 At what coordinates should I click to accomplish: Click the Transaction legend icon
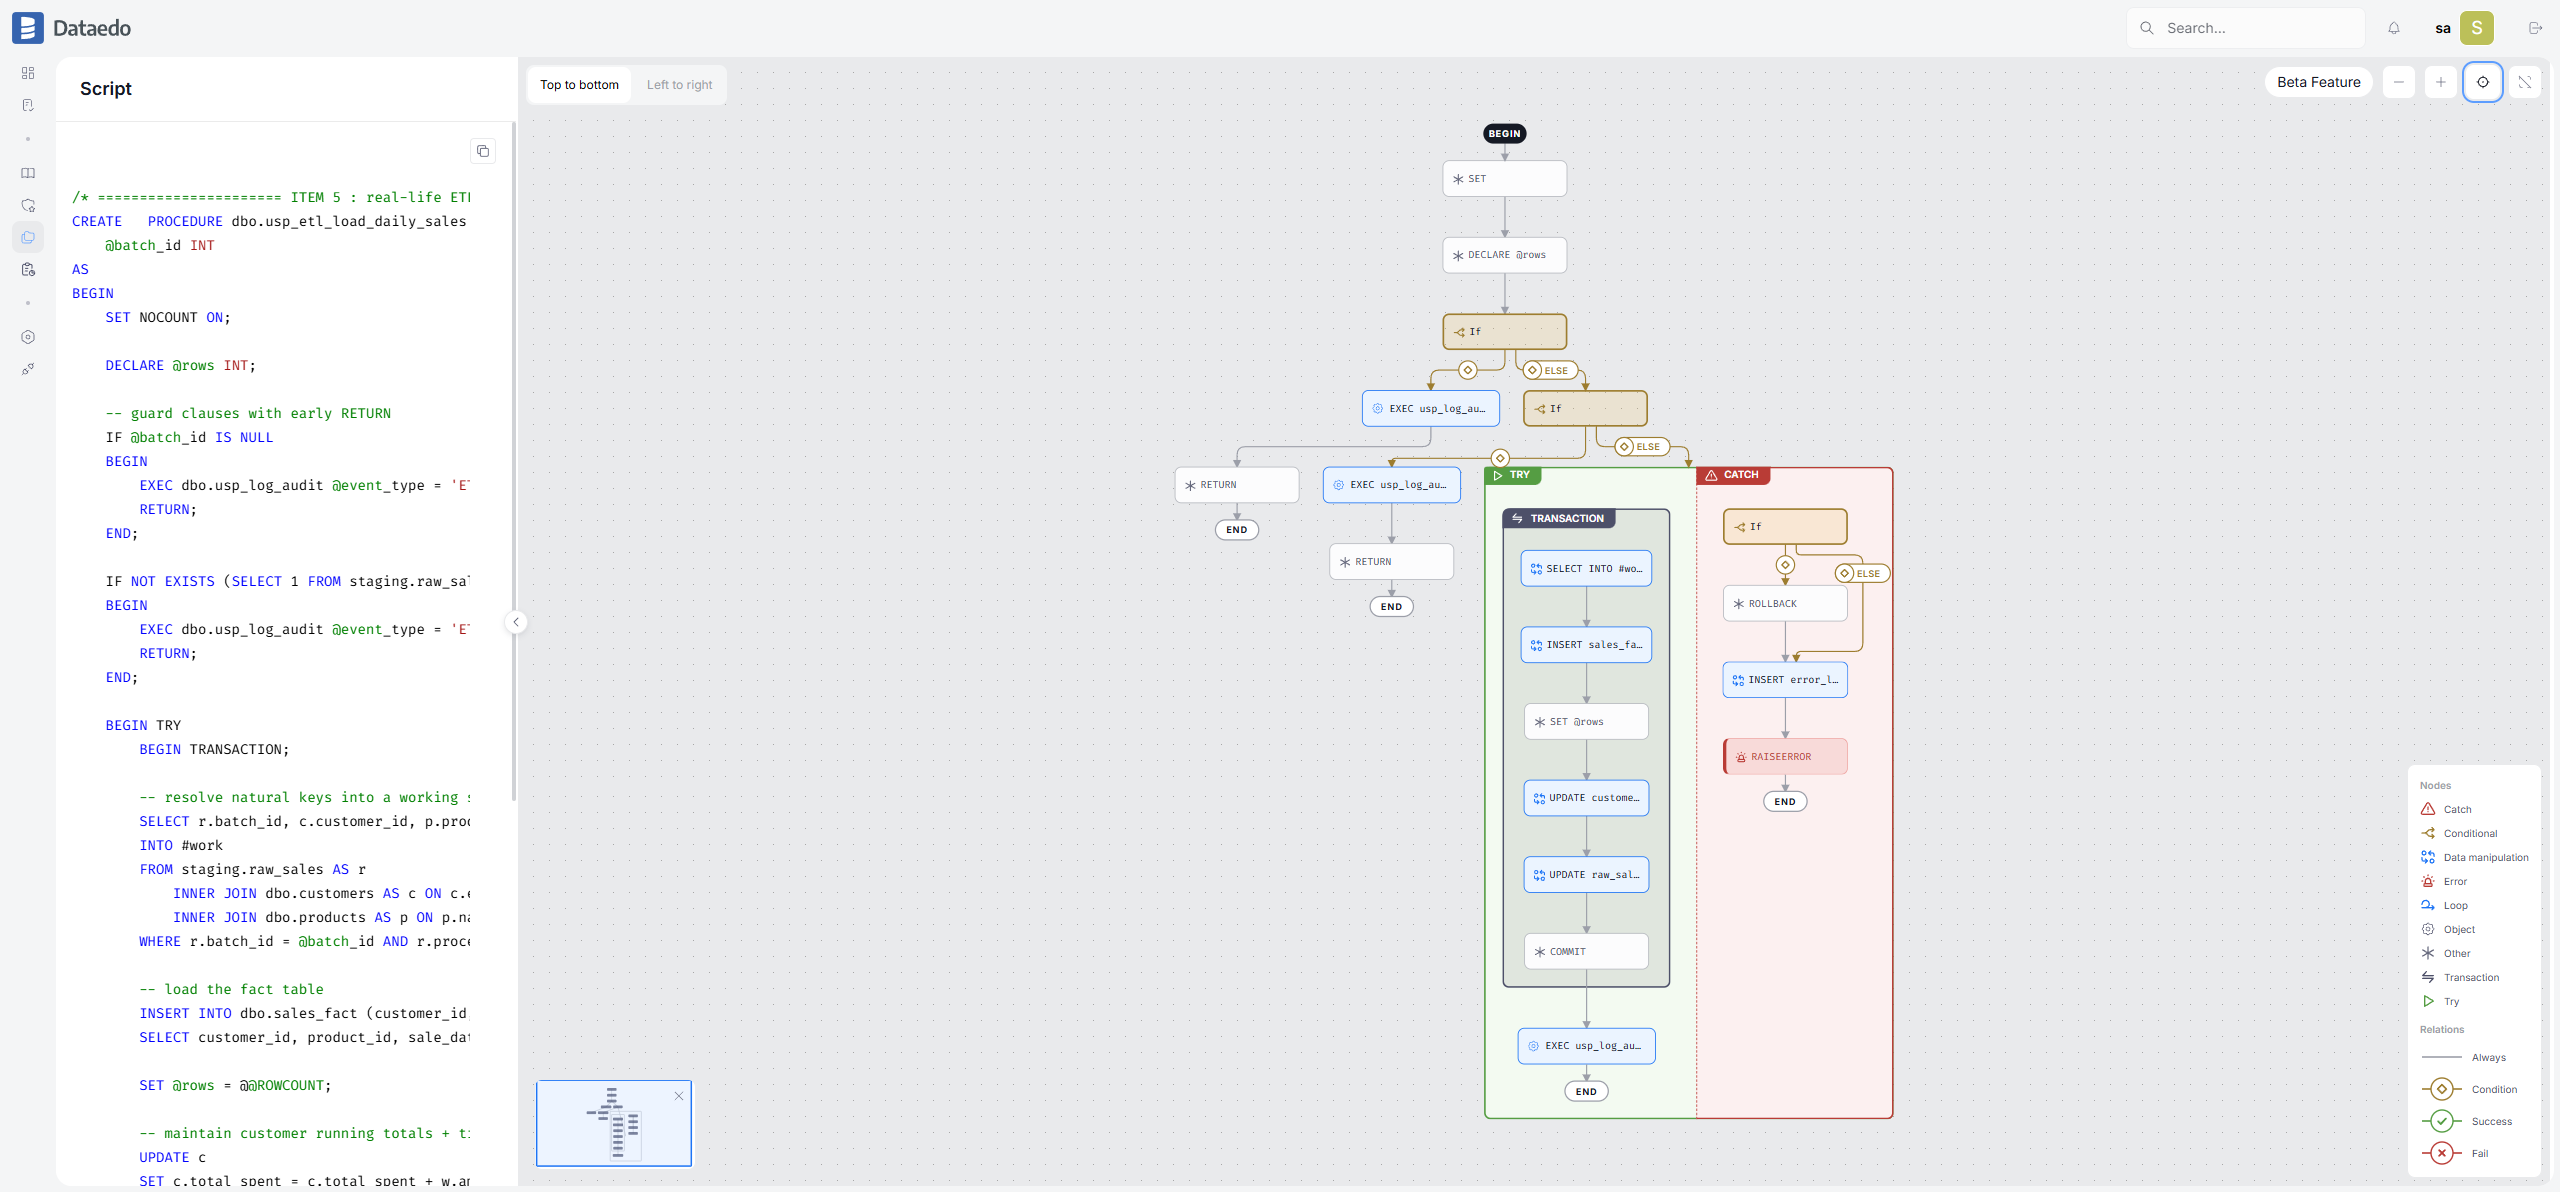[2428, 977]
